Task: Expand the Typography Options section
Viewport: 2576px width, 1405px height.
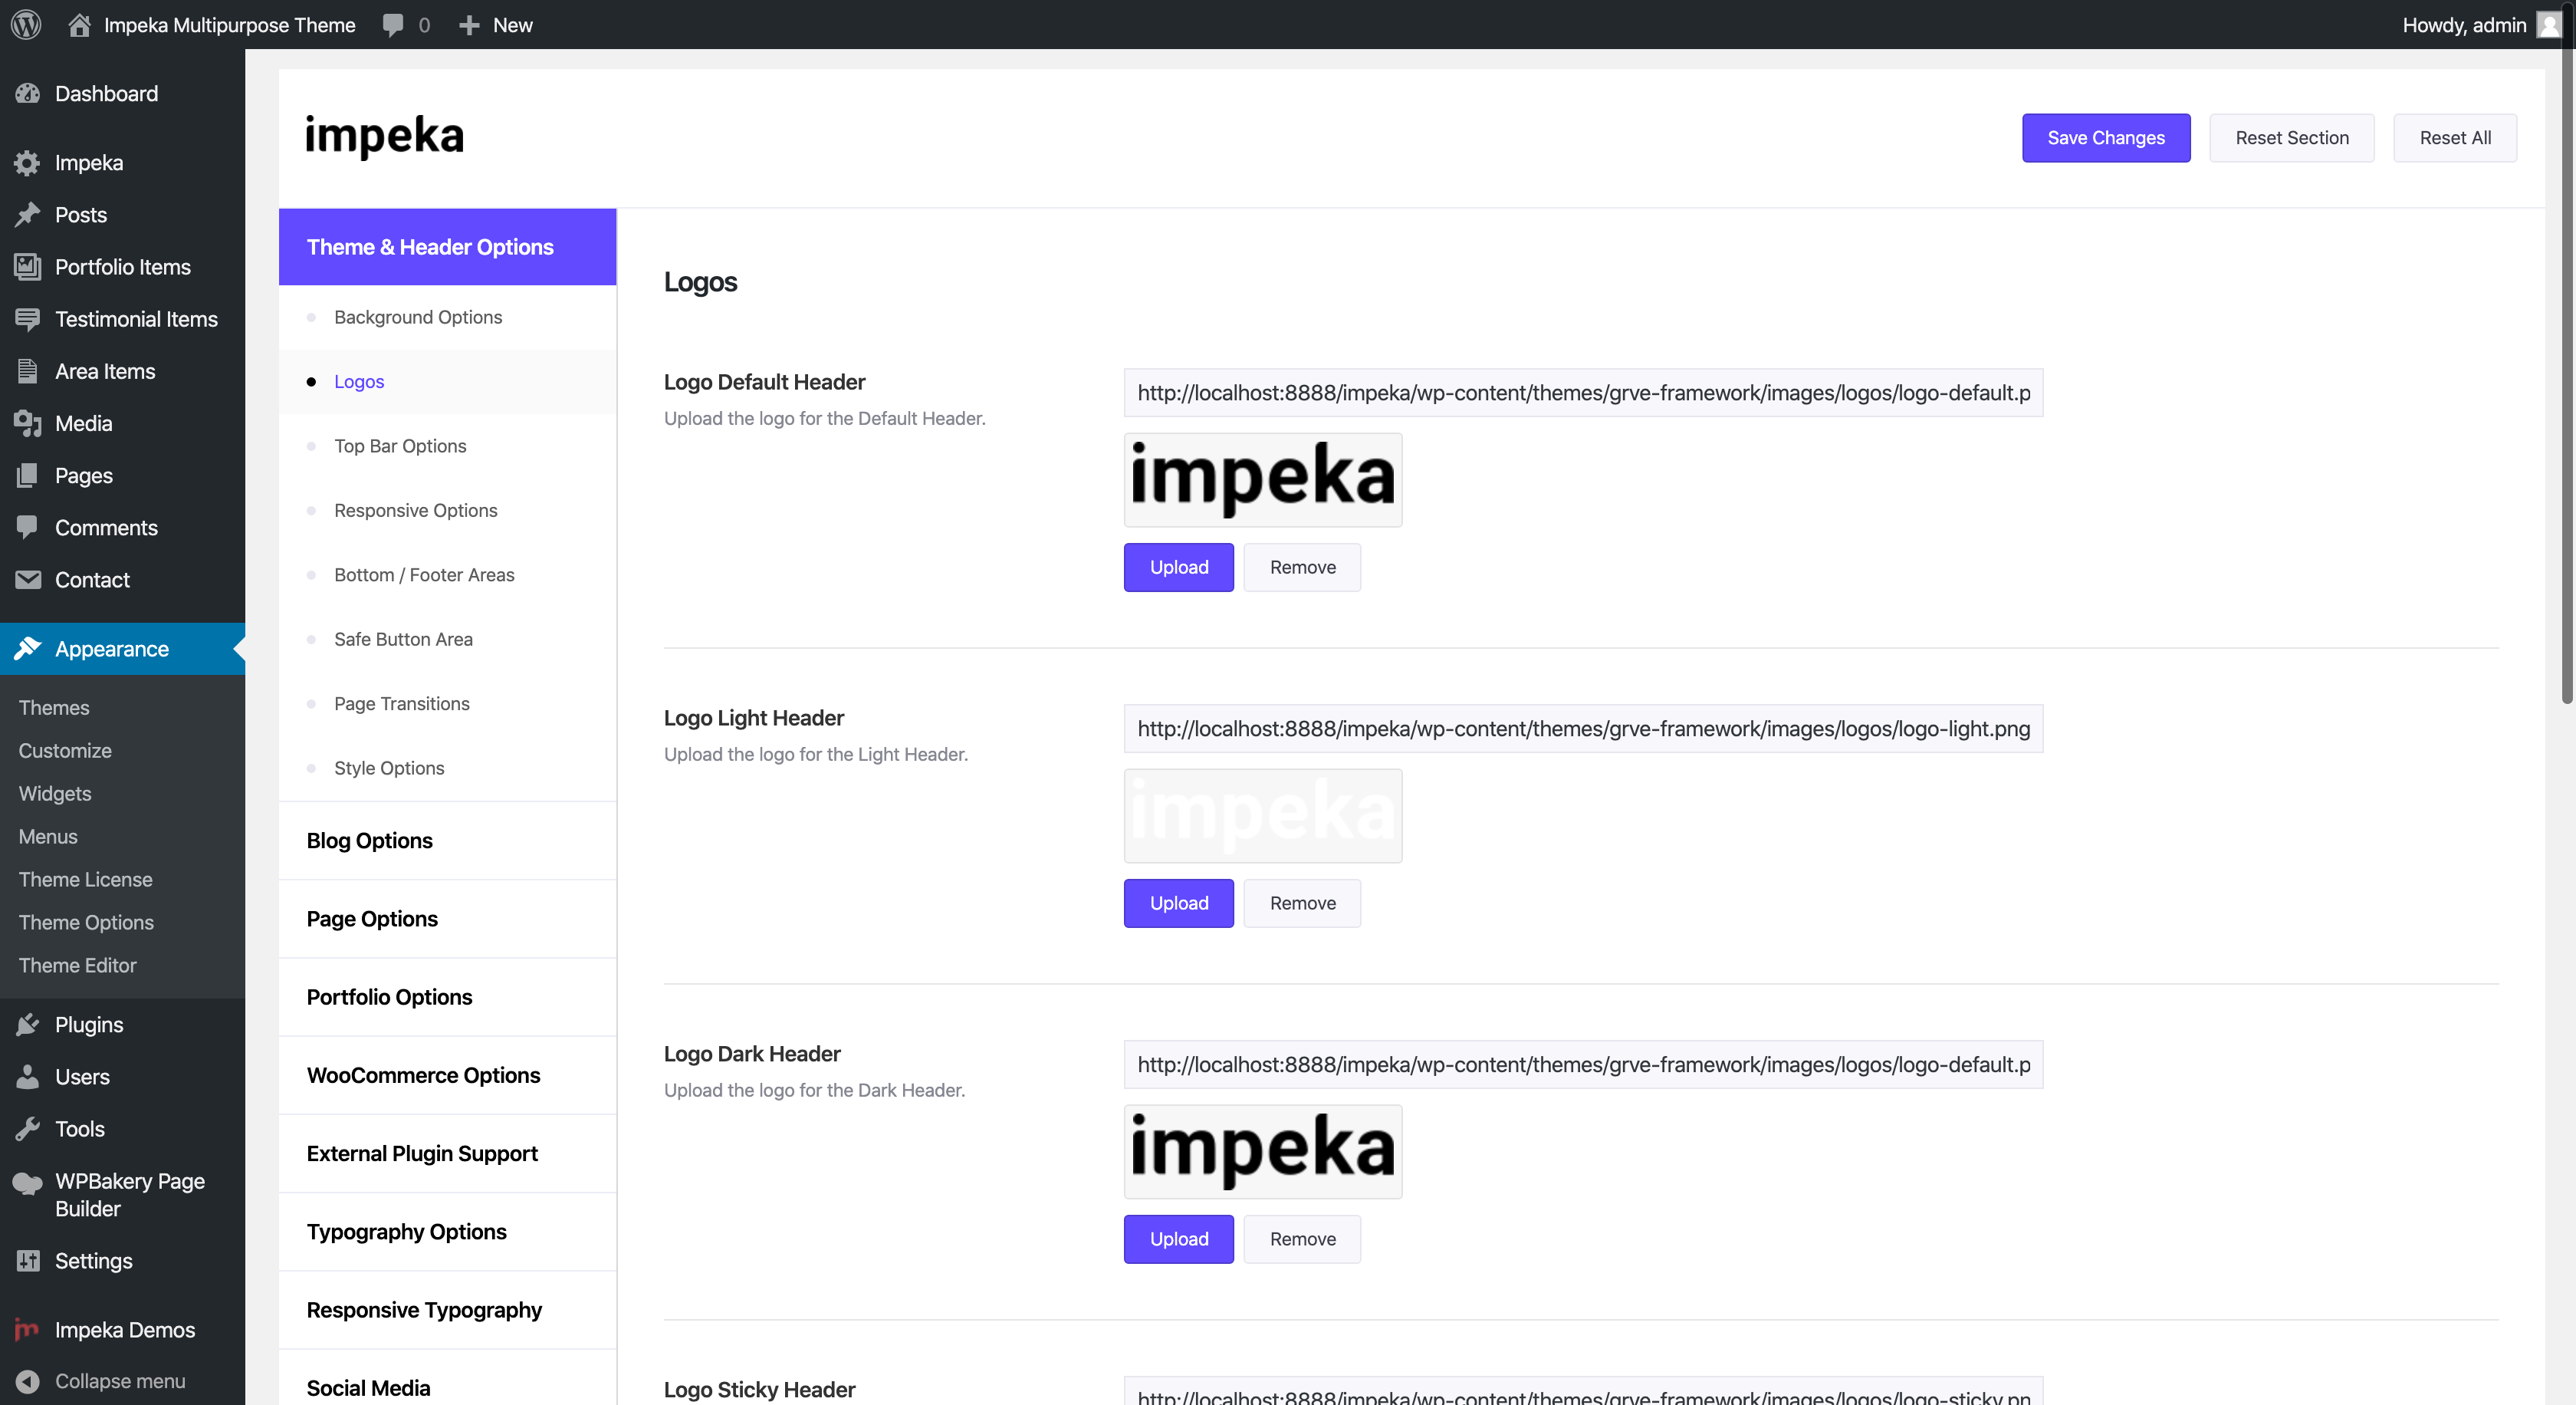Action: [407, 1232]
